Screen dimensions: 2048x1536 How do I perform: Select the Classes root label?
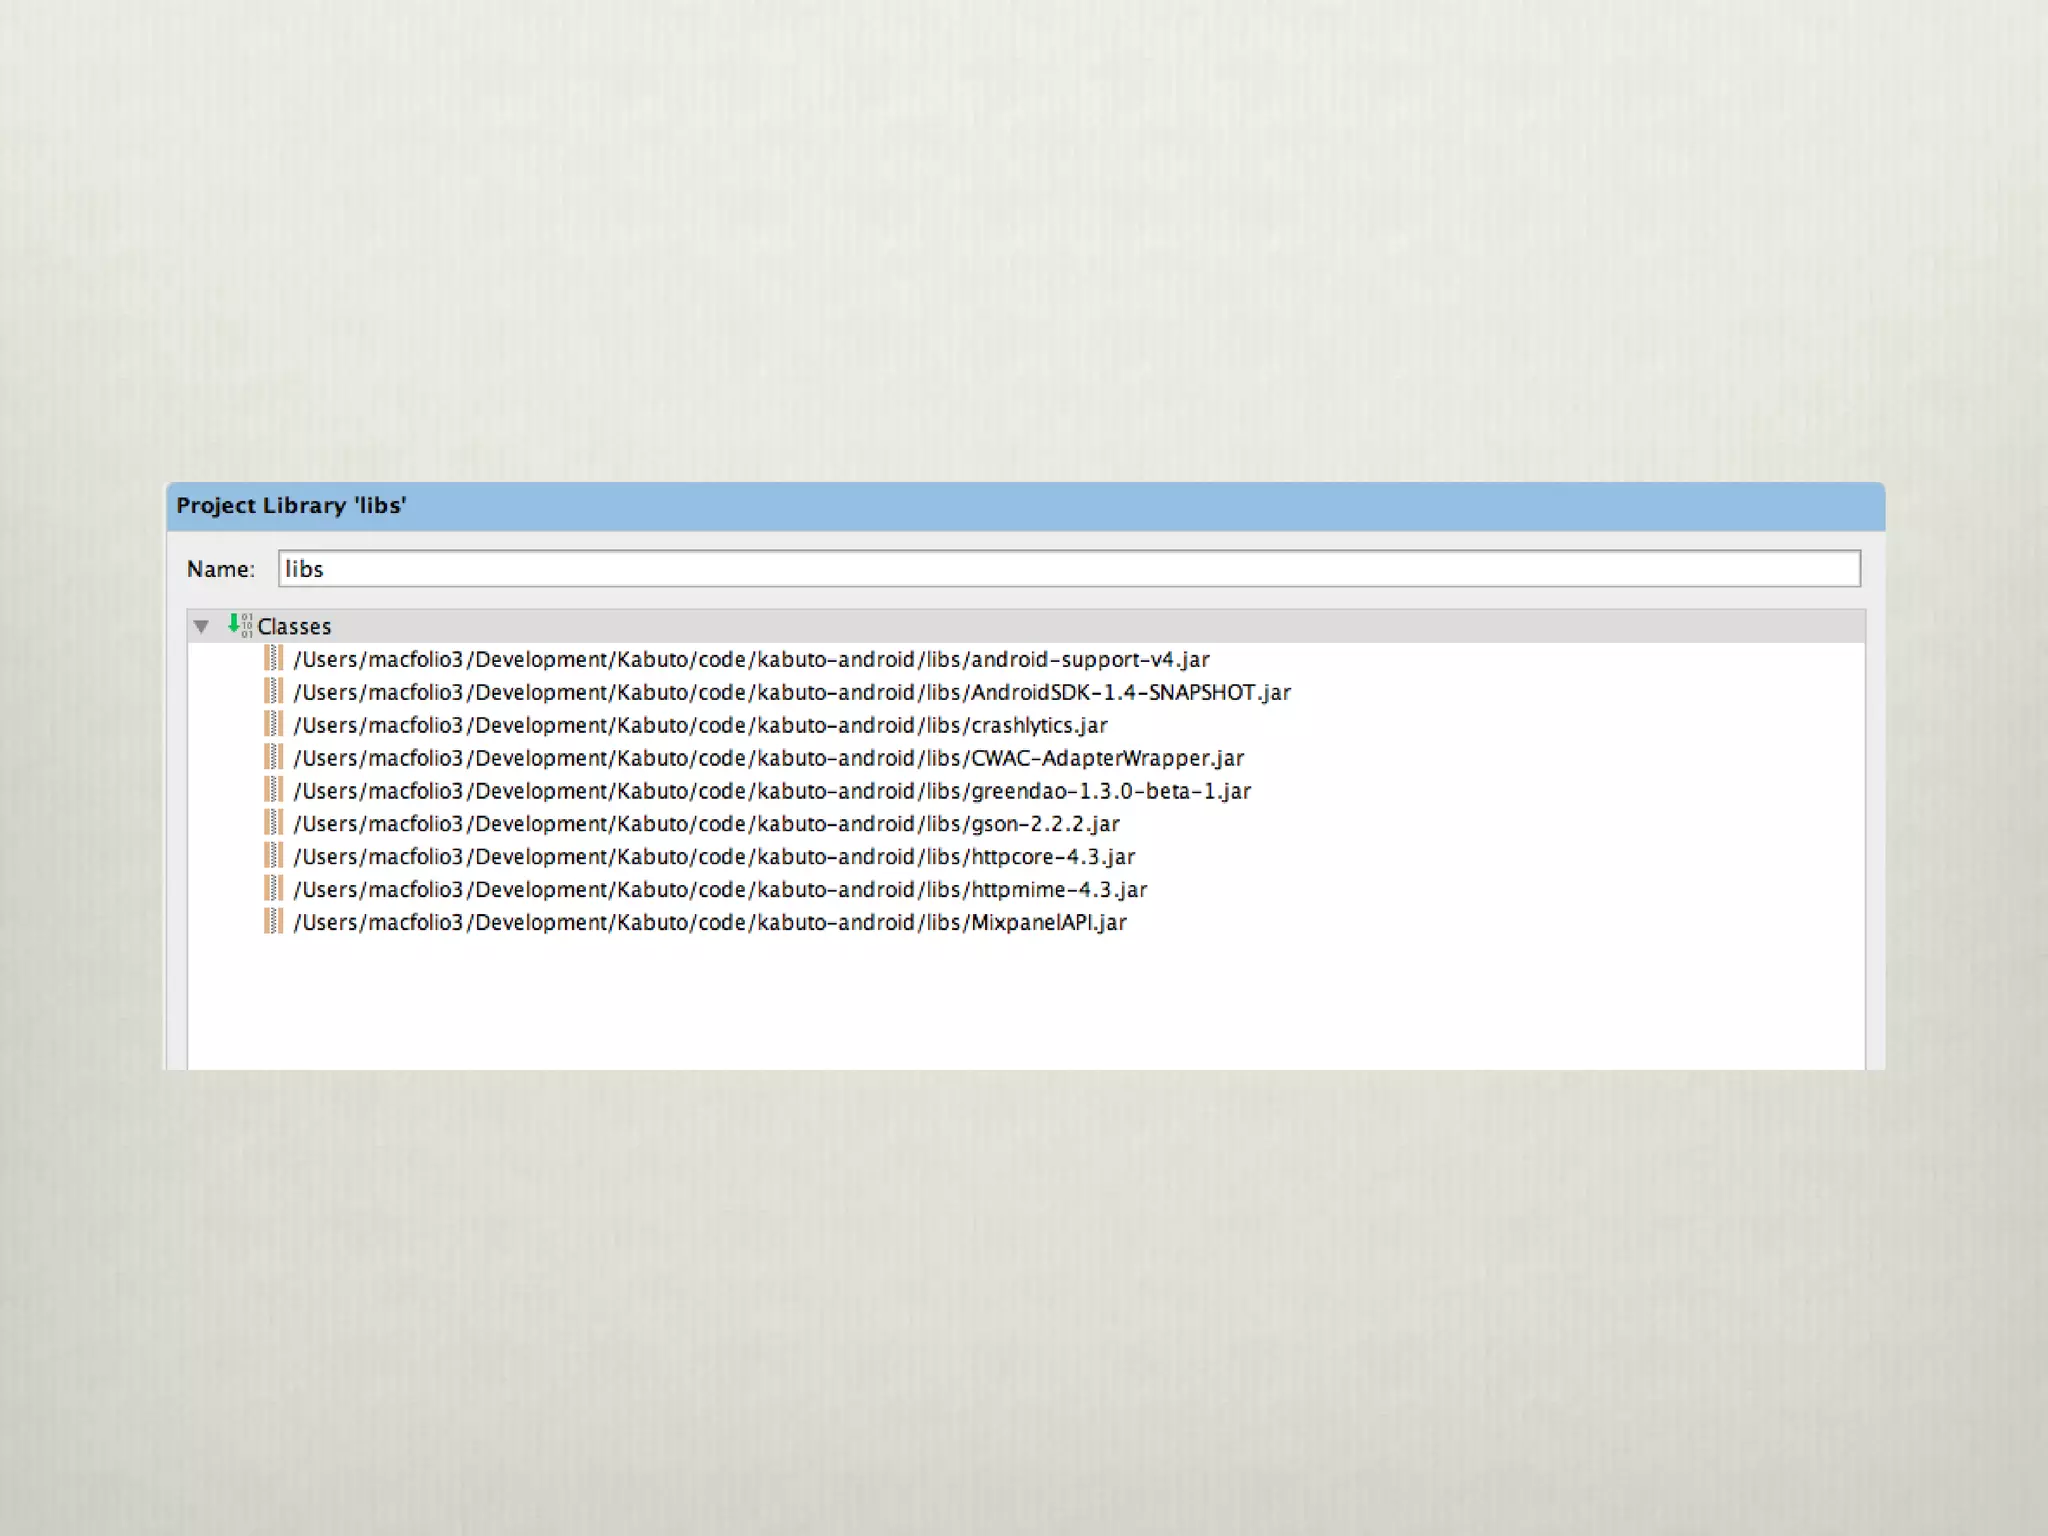click(x=294, y=626)
